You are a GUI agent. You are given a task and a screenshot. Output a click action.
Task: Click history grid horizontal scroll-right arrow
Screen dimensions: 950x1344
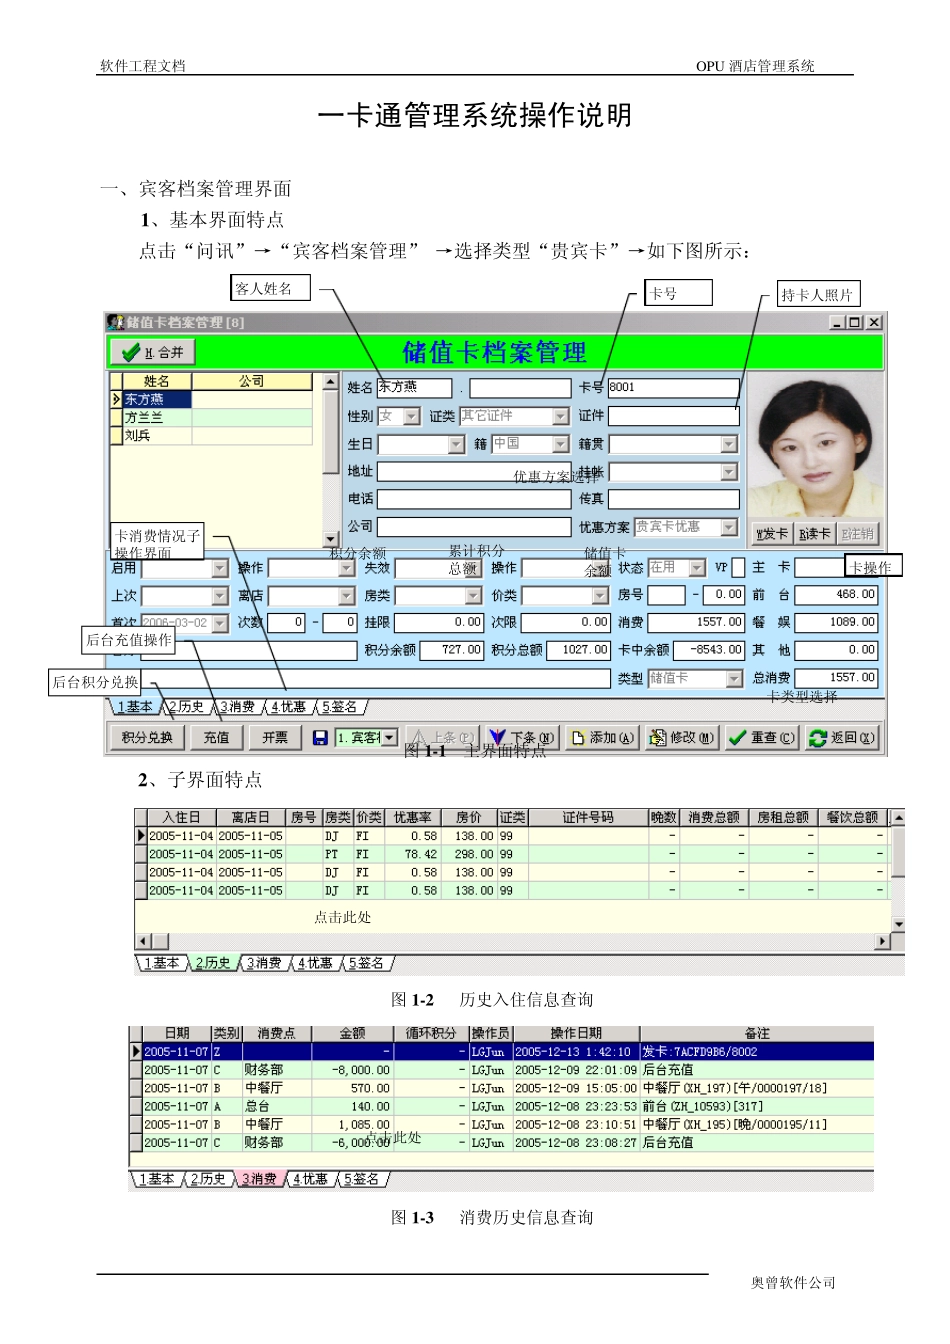[883, 941]
